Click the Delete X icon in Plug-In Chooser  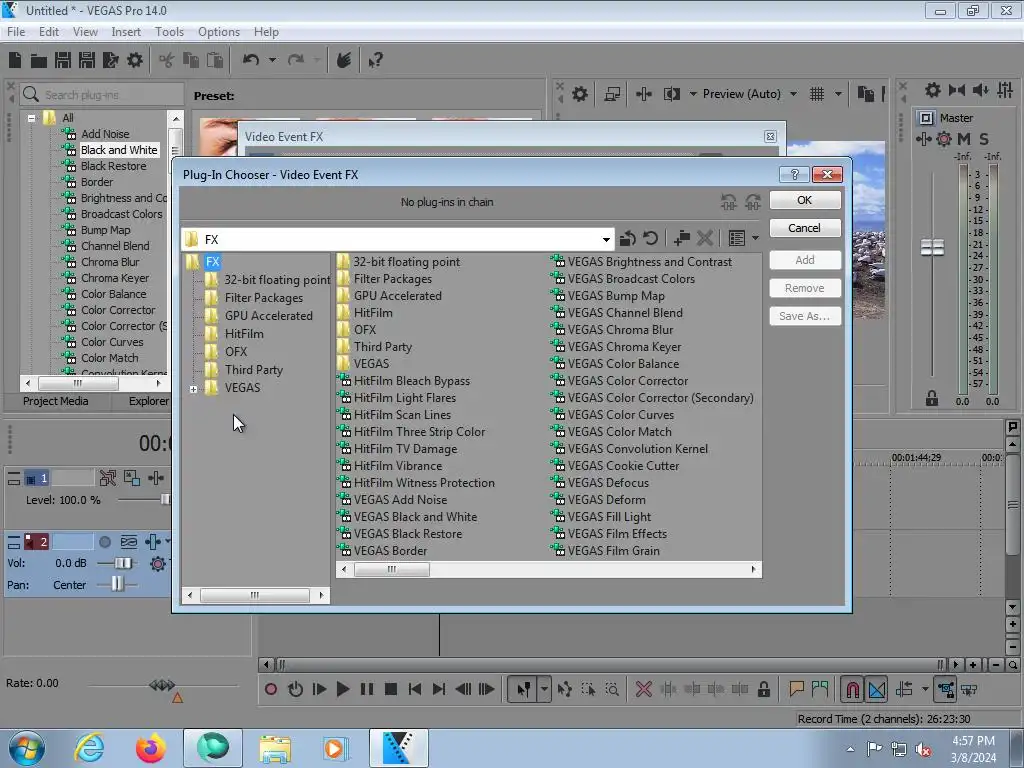tap(705, 238)
